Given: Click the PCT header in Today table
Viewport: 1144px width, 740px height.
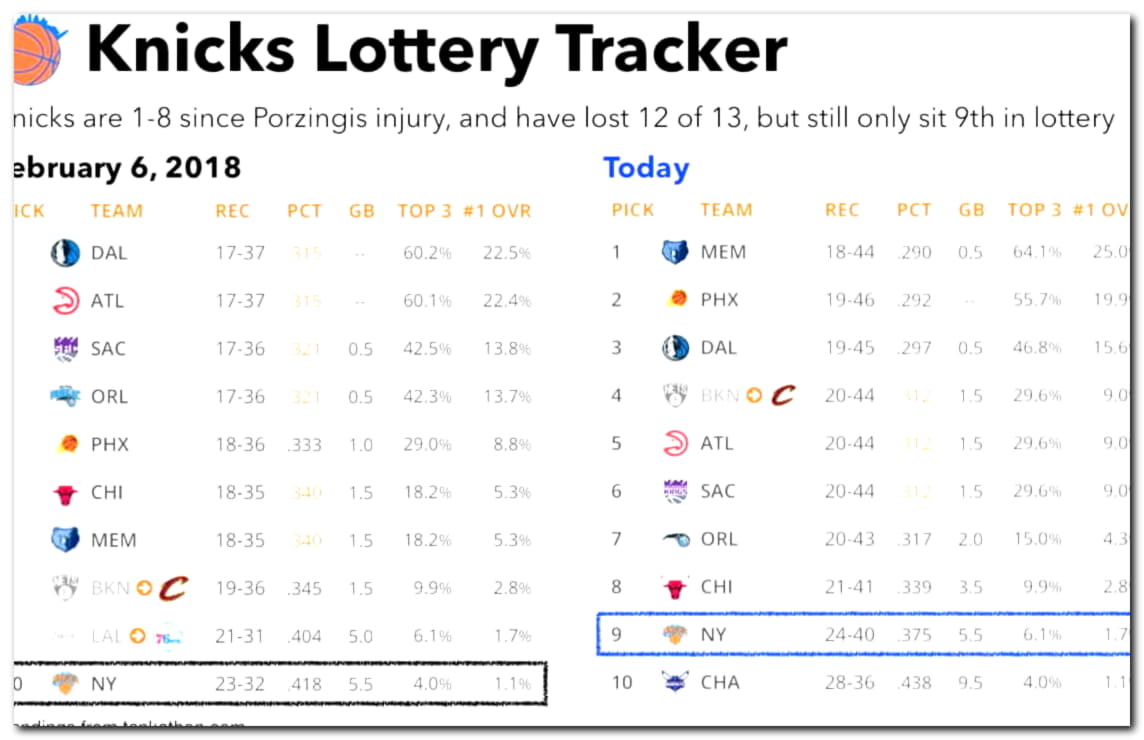Looking at the screenshot, I should tap(914, 210).
